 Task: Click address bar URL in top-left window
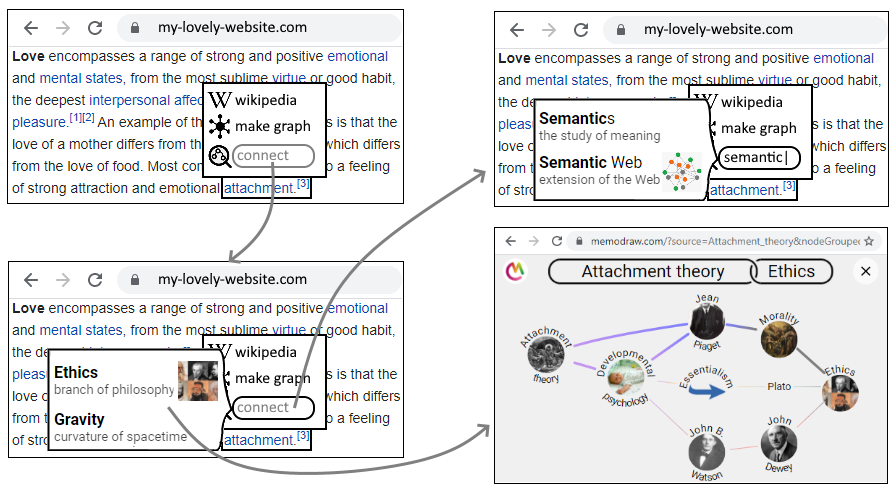(x=232, y=27)
